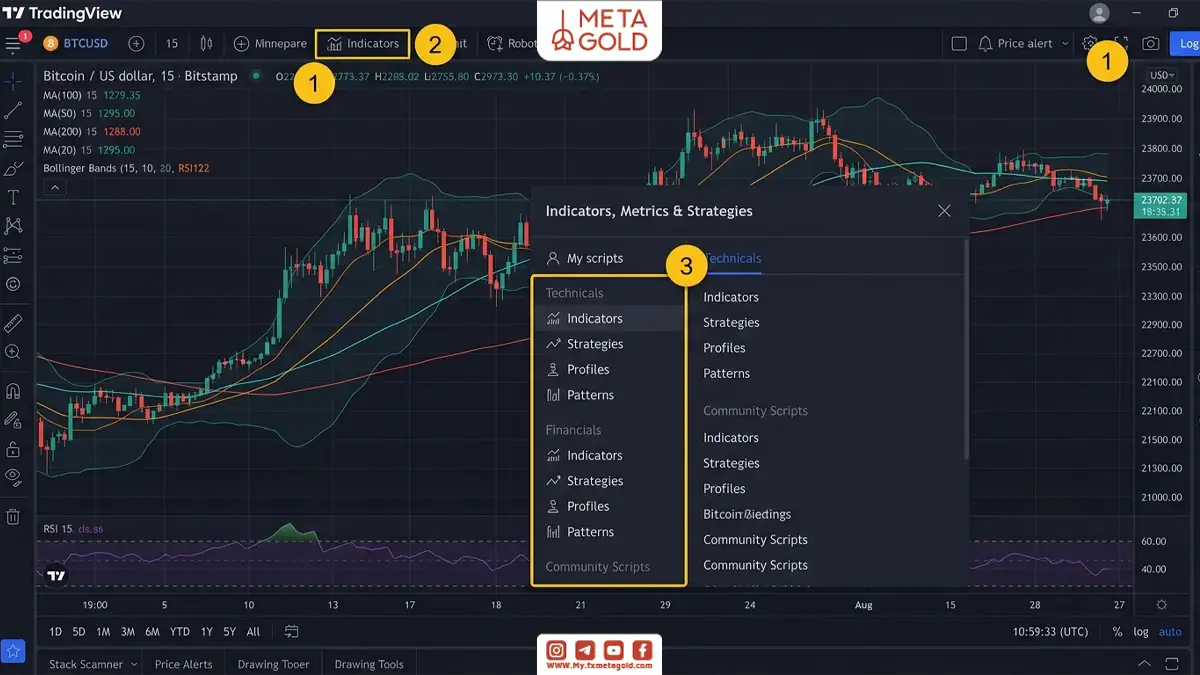Toggle percent scale button

tap(1117, 631)
